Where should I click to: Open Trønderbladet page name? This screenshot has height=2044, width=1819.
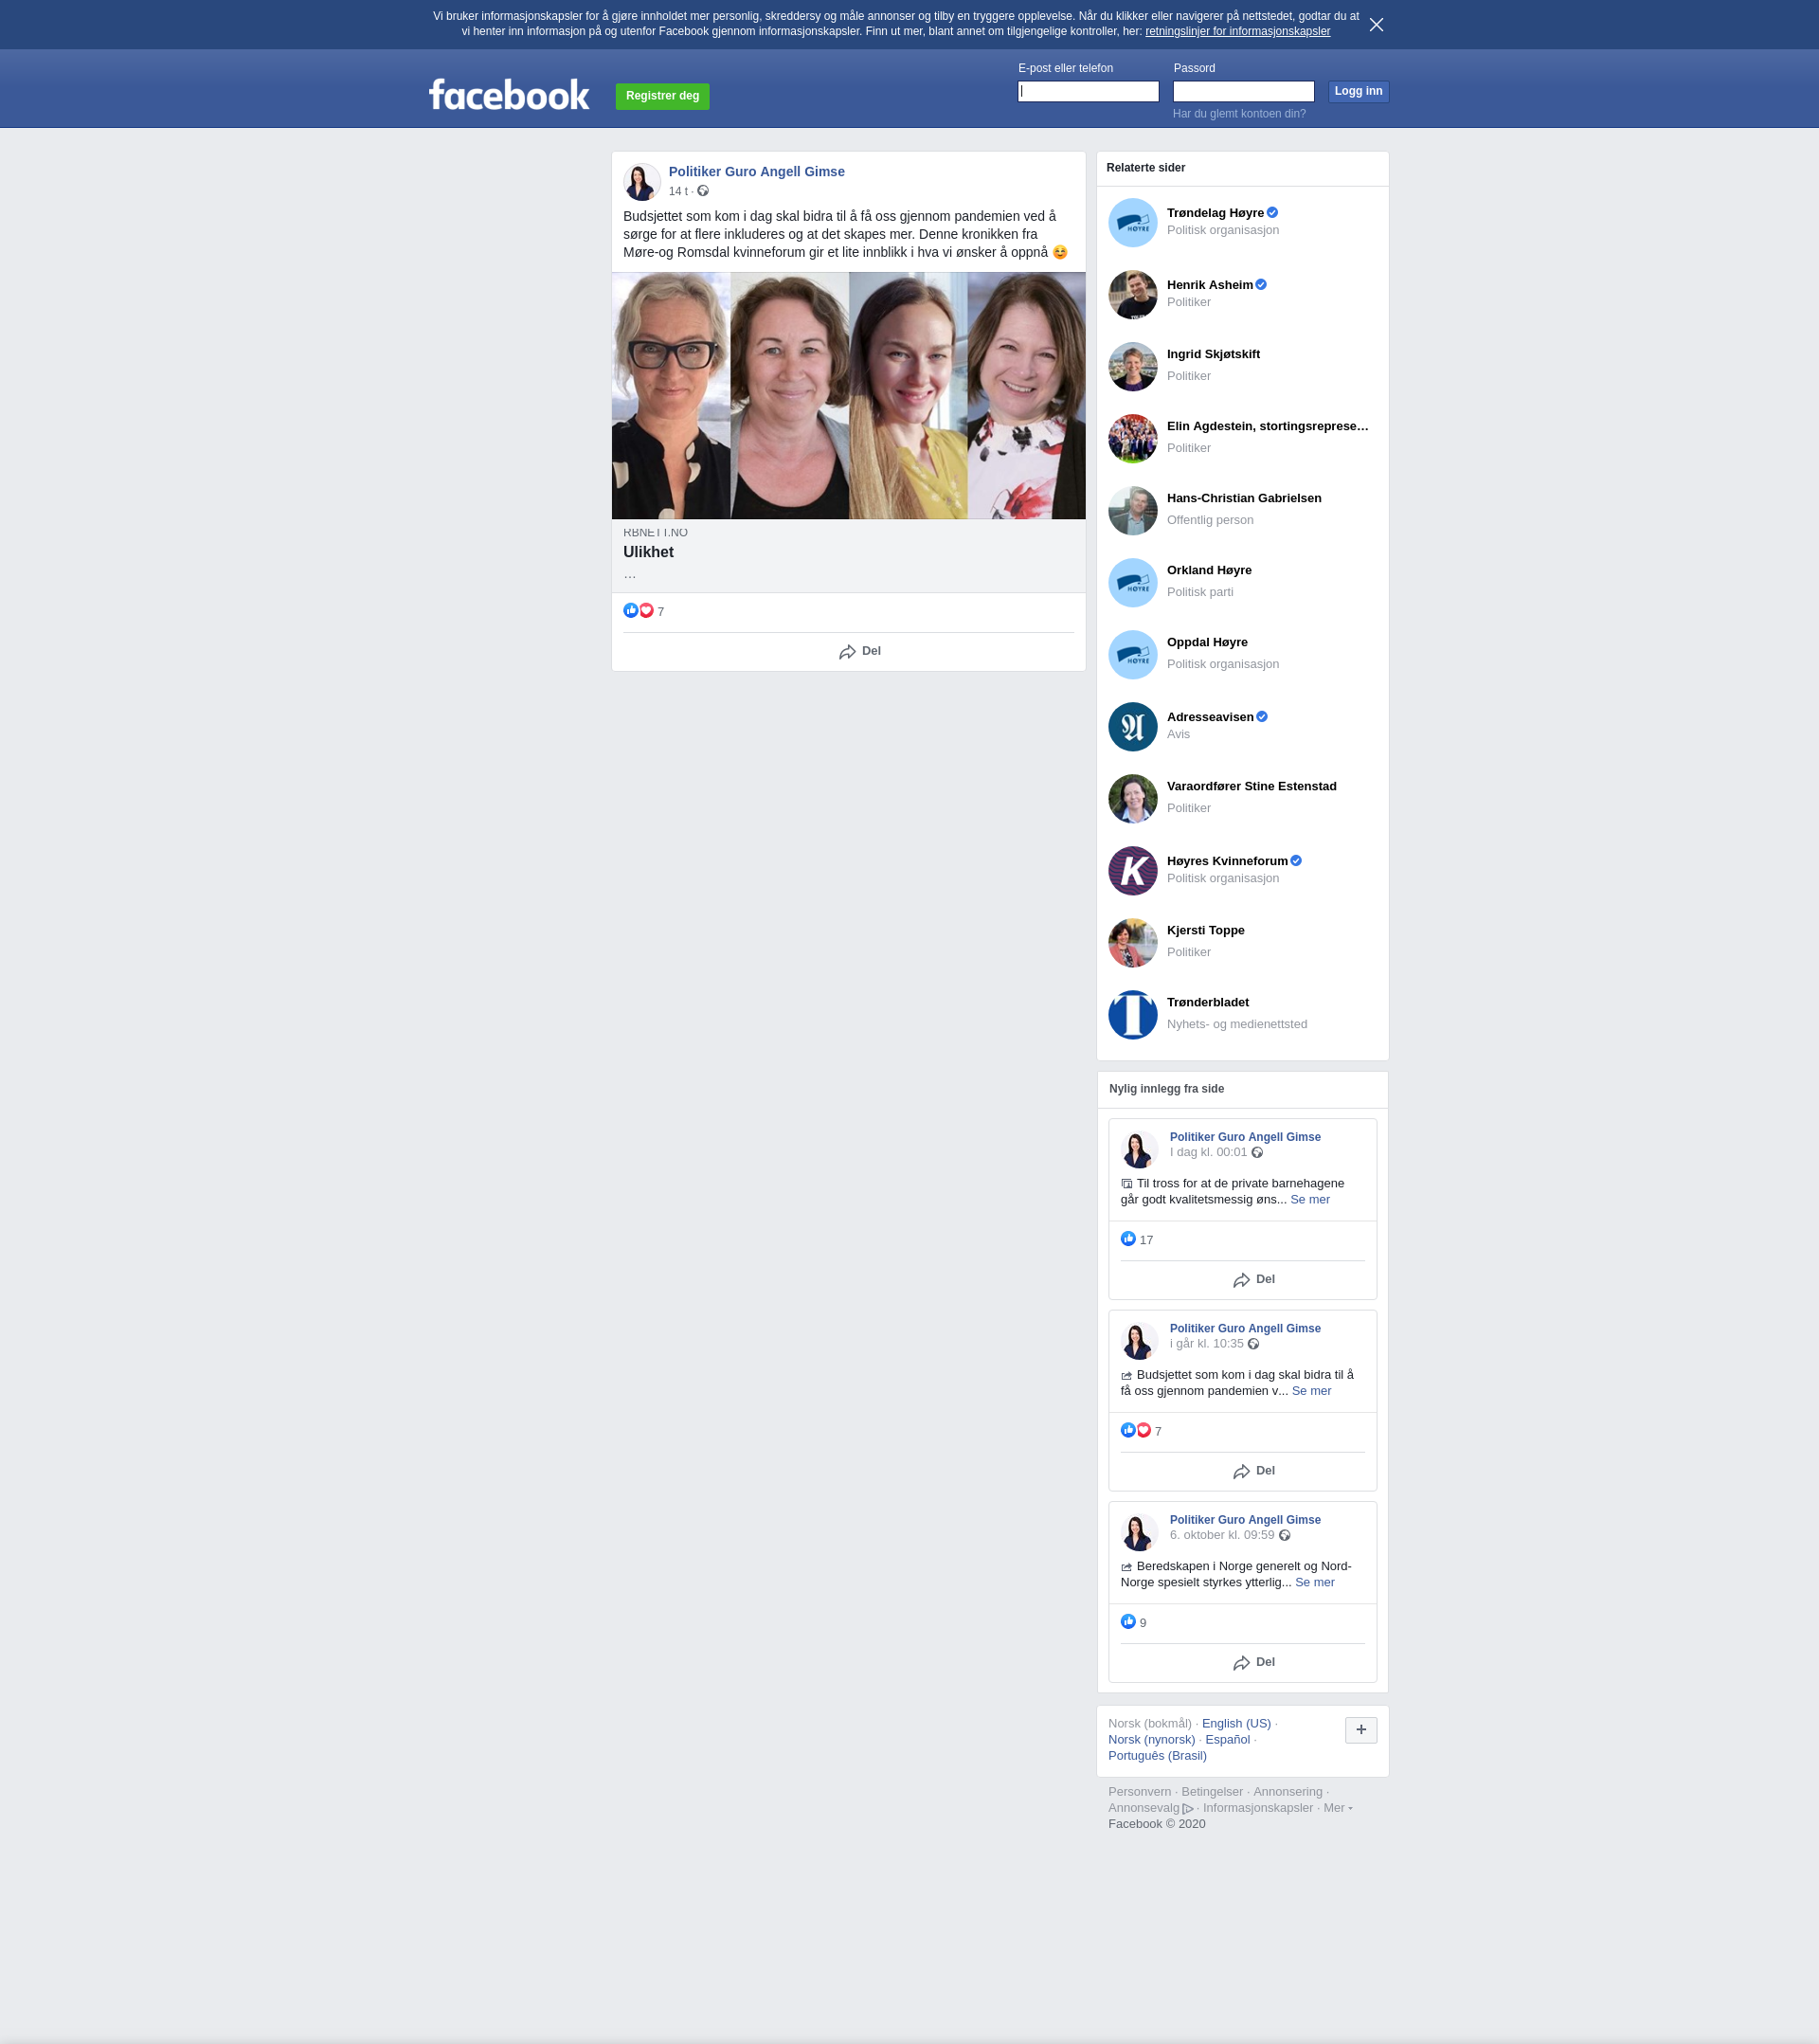(1207, 1002)
